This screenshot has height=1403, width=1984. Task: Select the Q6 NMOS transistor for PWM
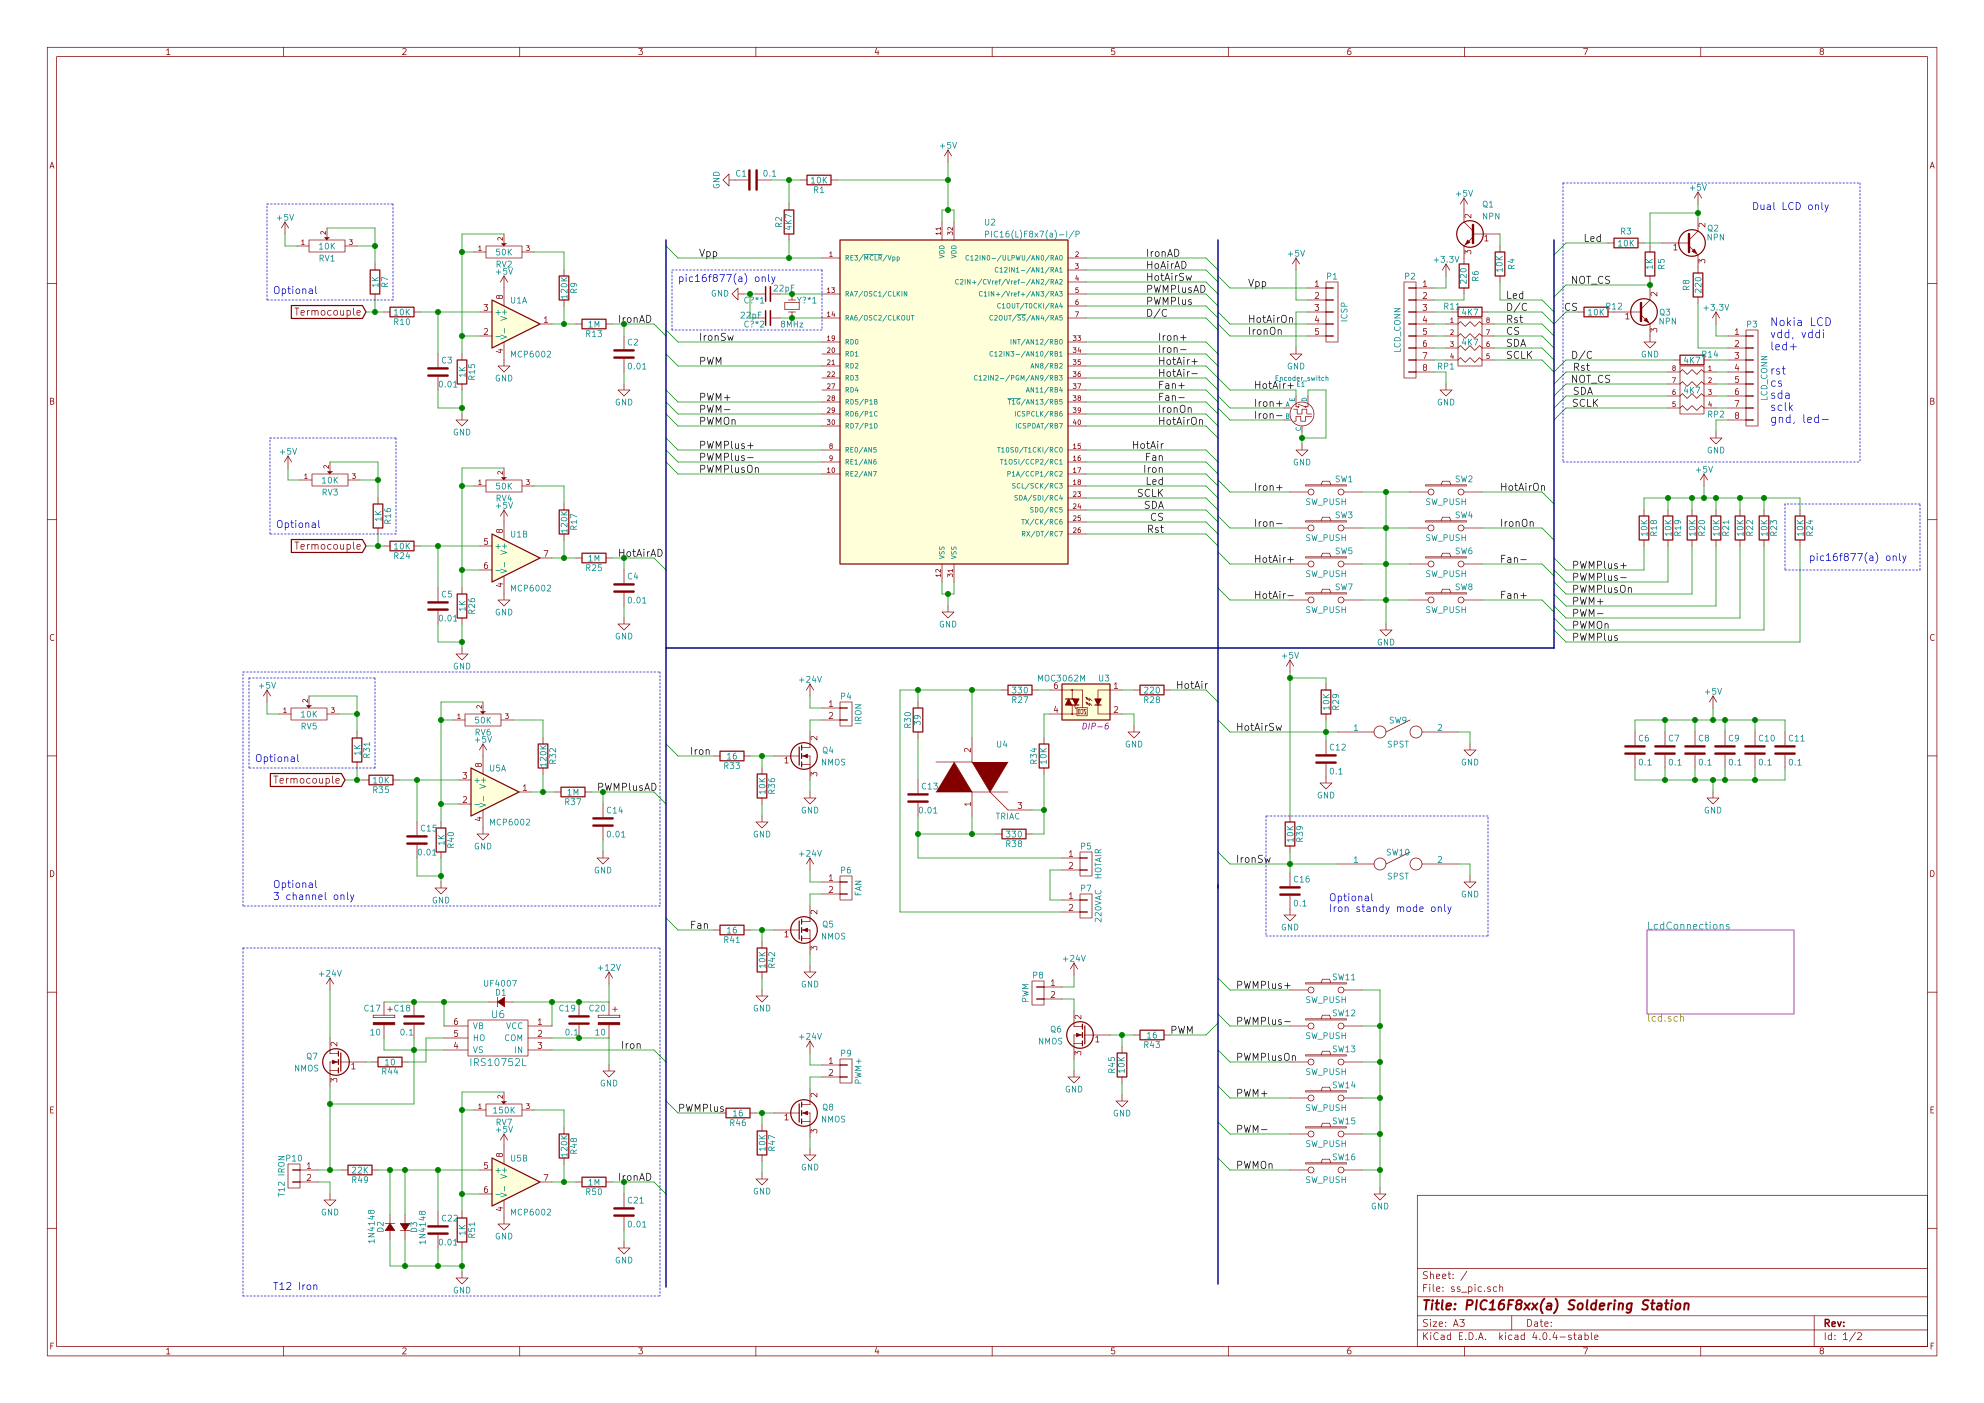click(1078, 1034)
